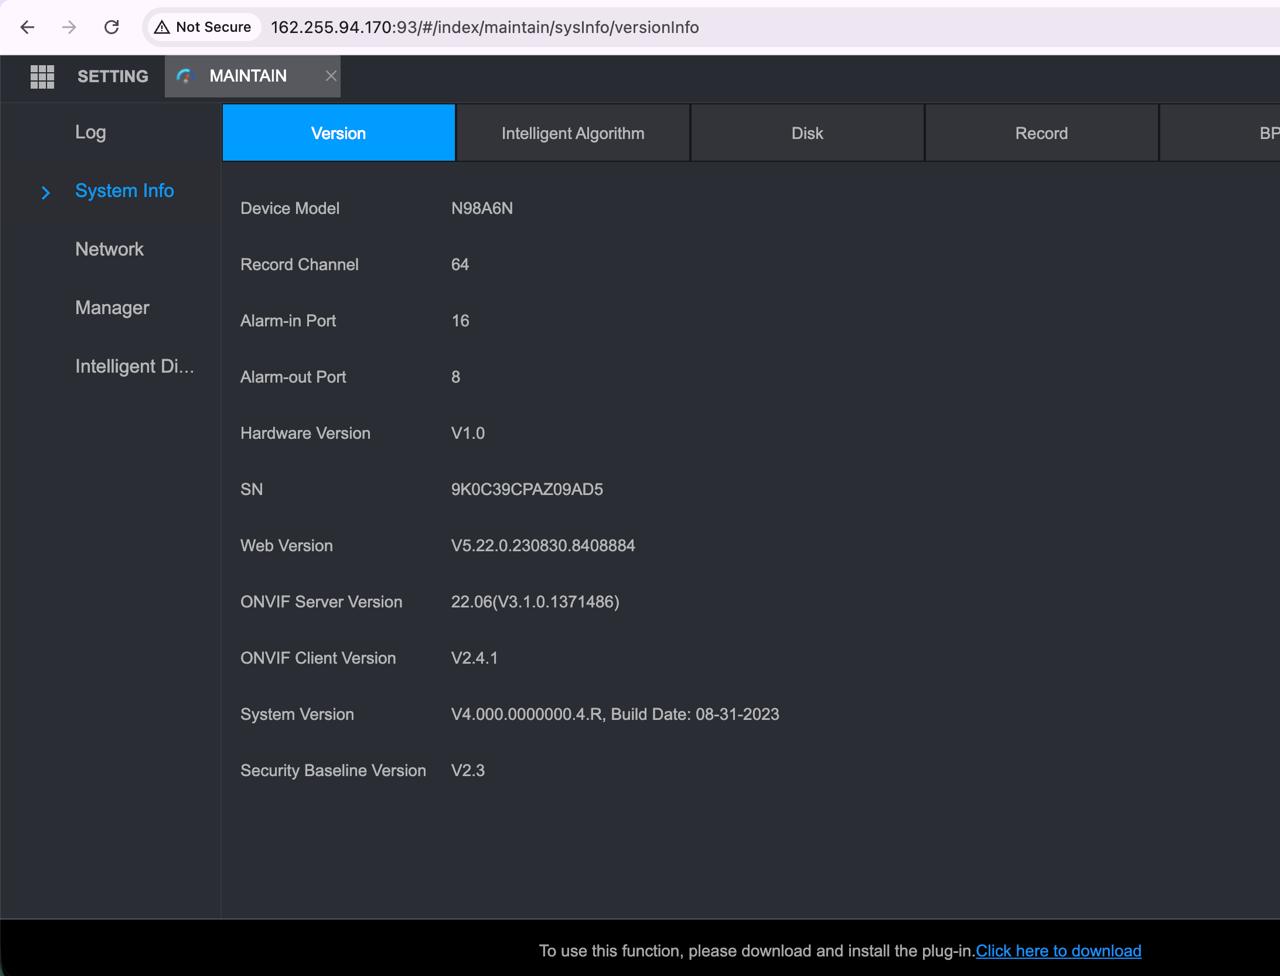Switch to the SETTING tab
Viewport: 1280px width, 976px height.
click(x=112, y=76)
